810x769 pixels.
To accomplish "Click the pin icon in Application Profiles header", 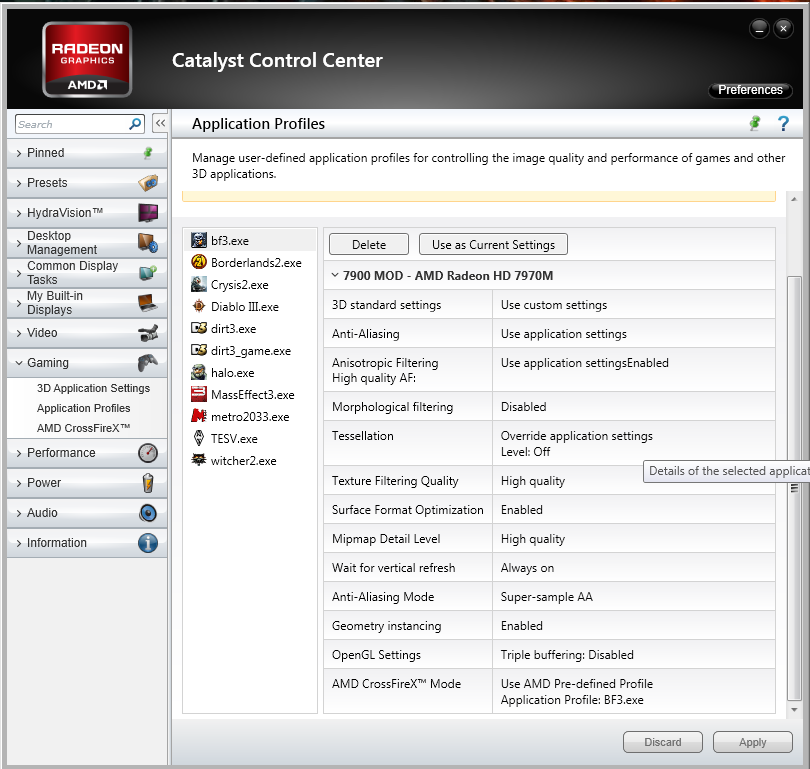I will pyautogui.click(x=755, y=123).
